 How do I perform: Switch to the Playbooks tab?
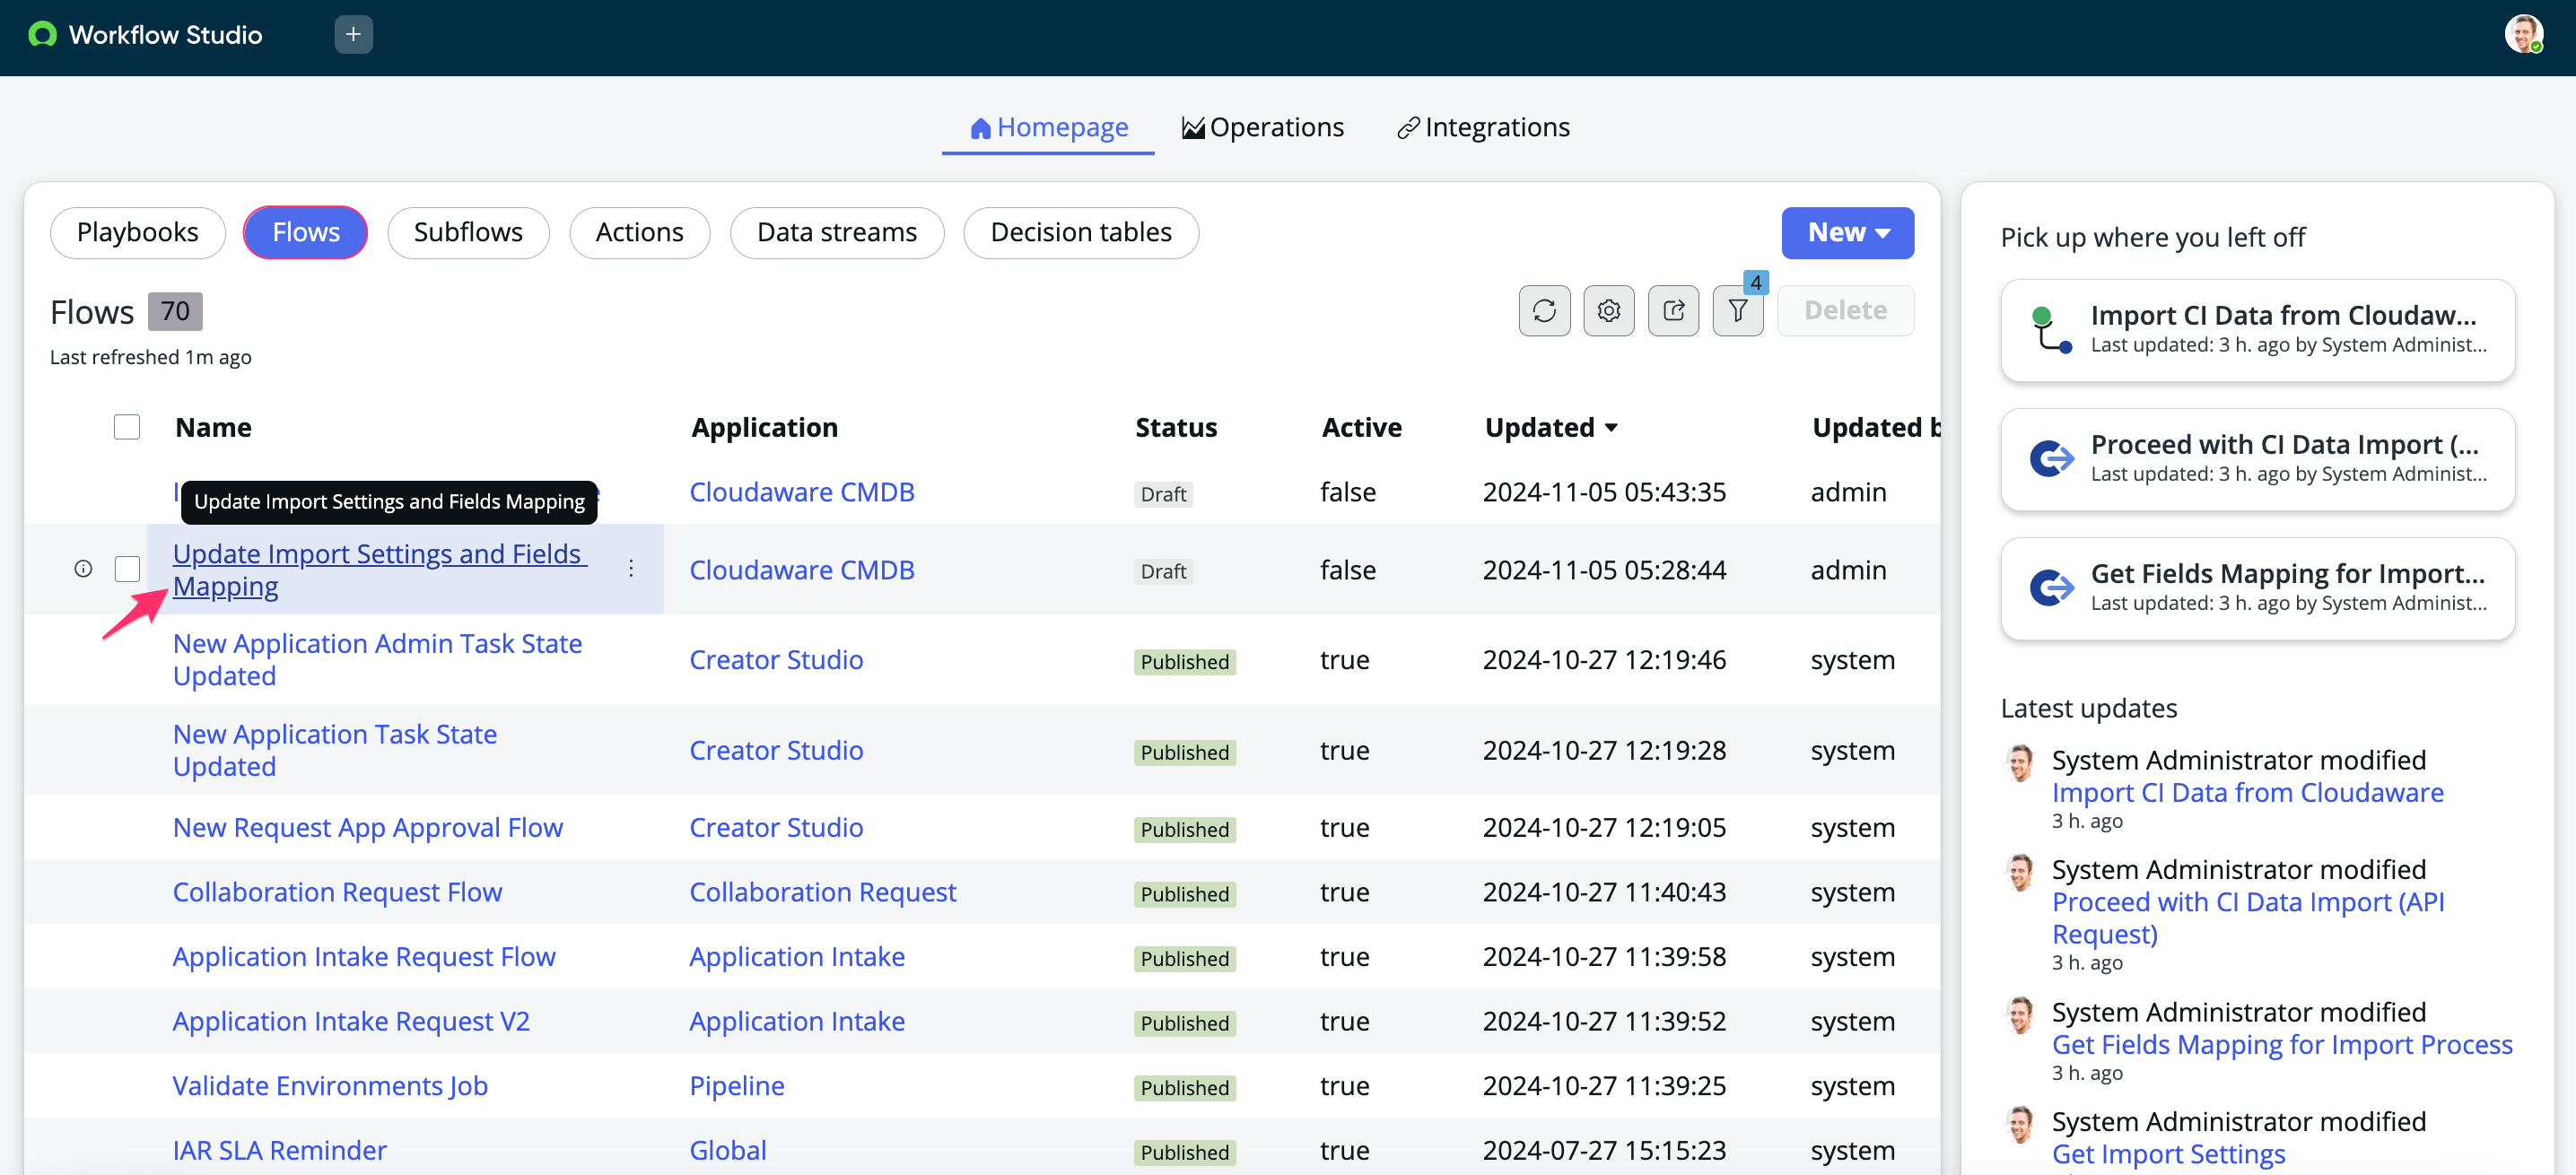click(x=138, y=231)
